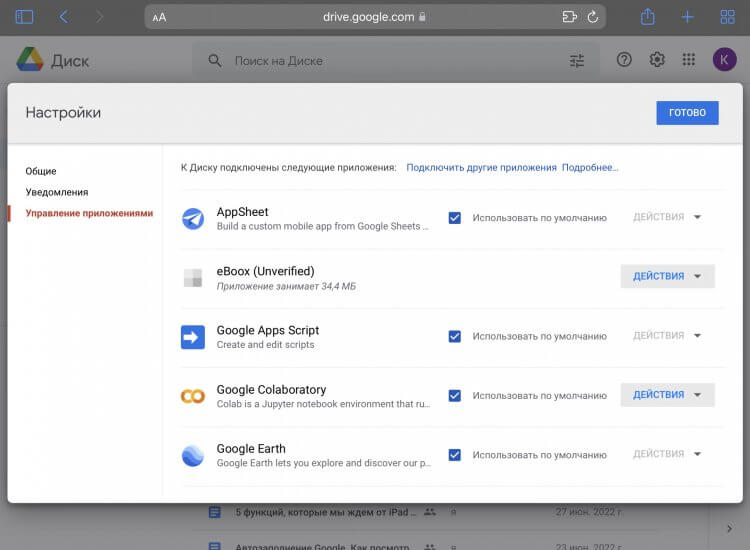Show Safari tab overview grid
The width and height of the screenshot is (750, 550).
728,17
